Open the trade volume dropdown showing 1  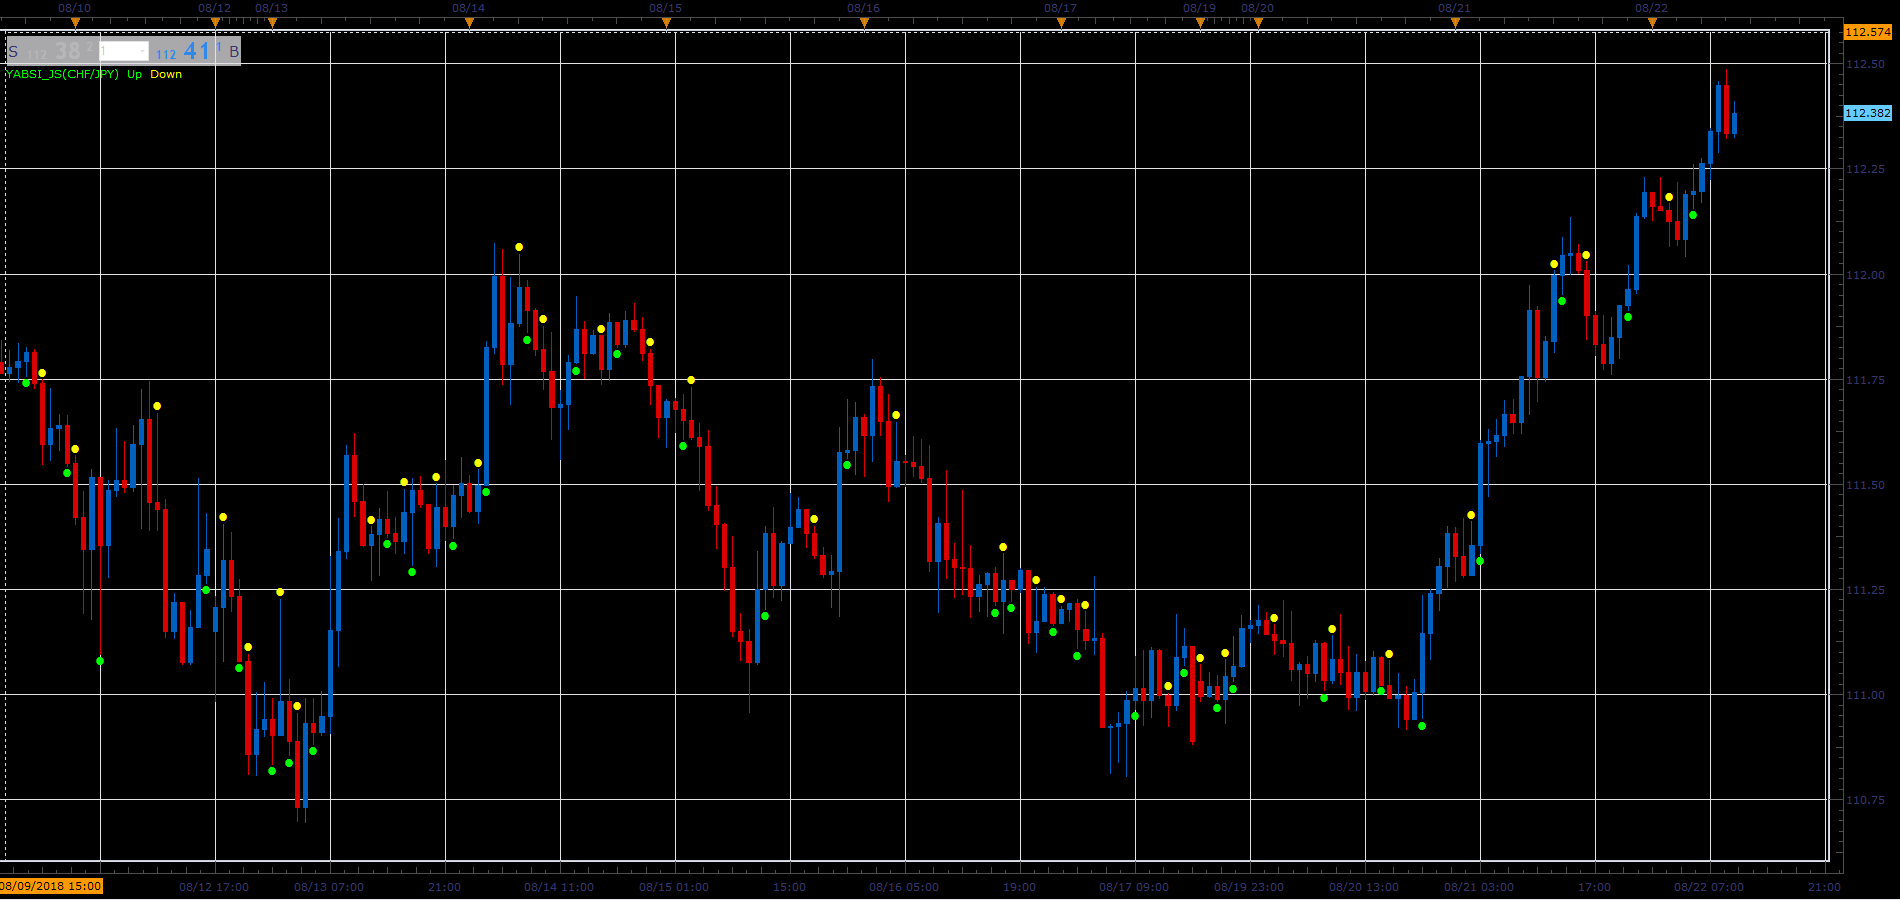pyautogui.click(x=124, y=51)
